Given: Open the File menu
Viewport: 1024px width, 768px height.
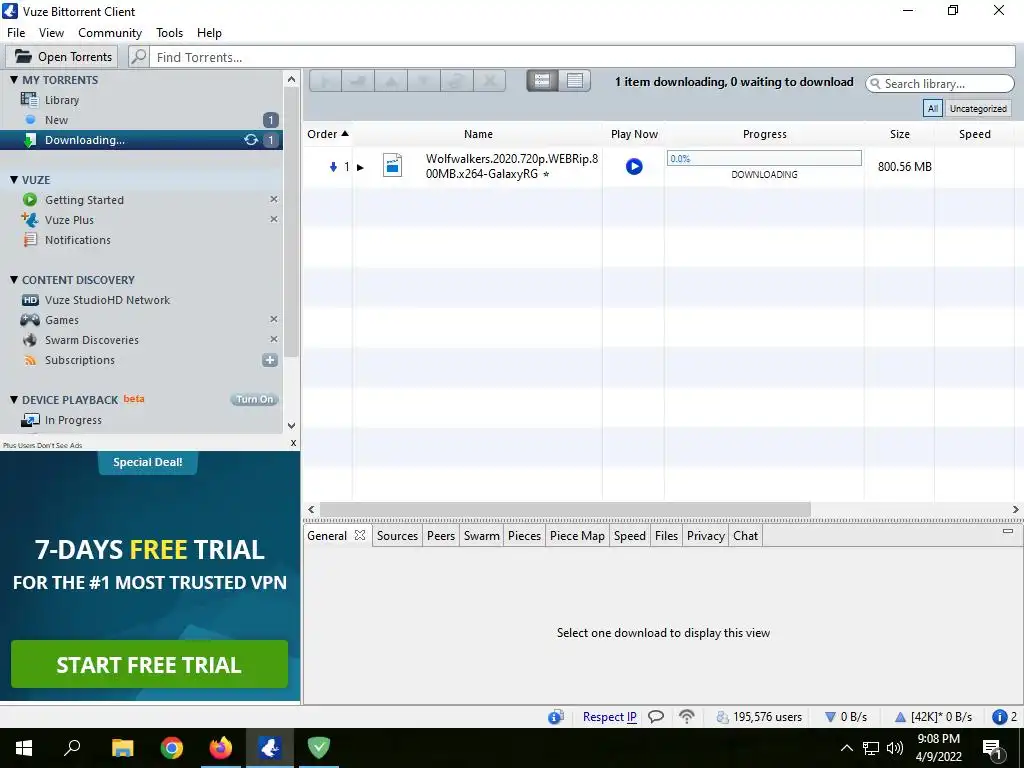Looking at the screenshot, I should pyautogui.click(x=16, y=33).
